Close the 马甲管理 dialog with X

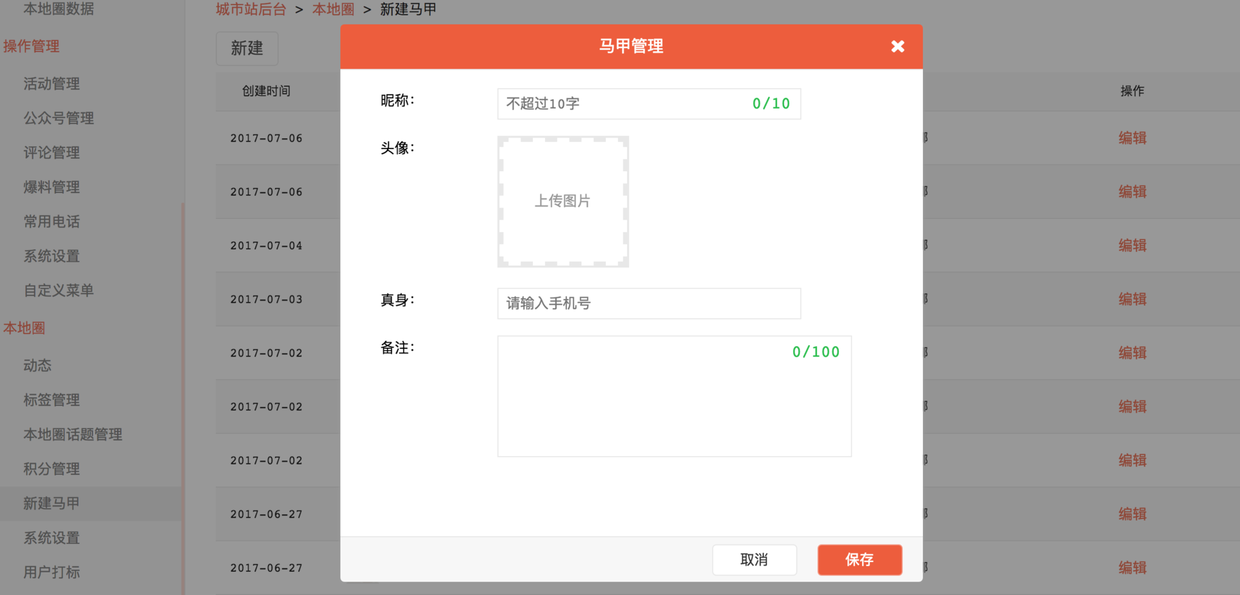pyautogui.click(x=897, y=46)
